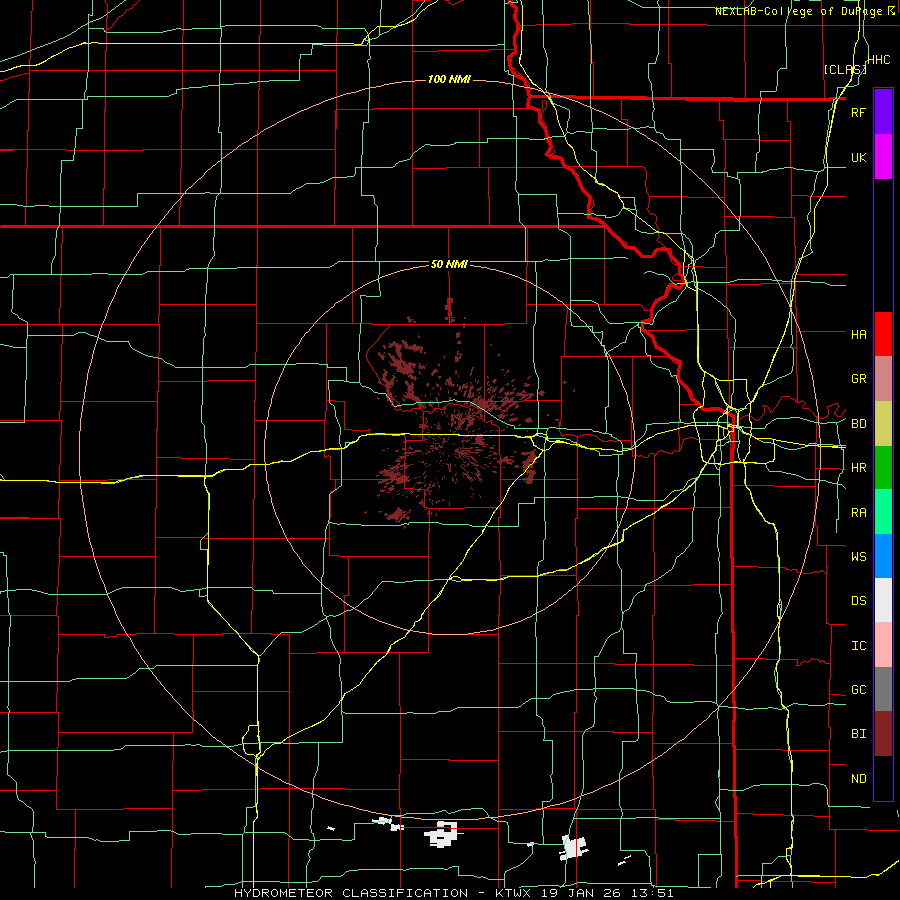Click the 'RA' legend label
Viewport: 900px width, 900px height.
coord(858,513)
